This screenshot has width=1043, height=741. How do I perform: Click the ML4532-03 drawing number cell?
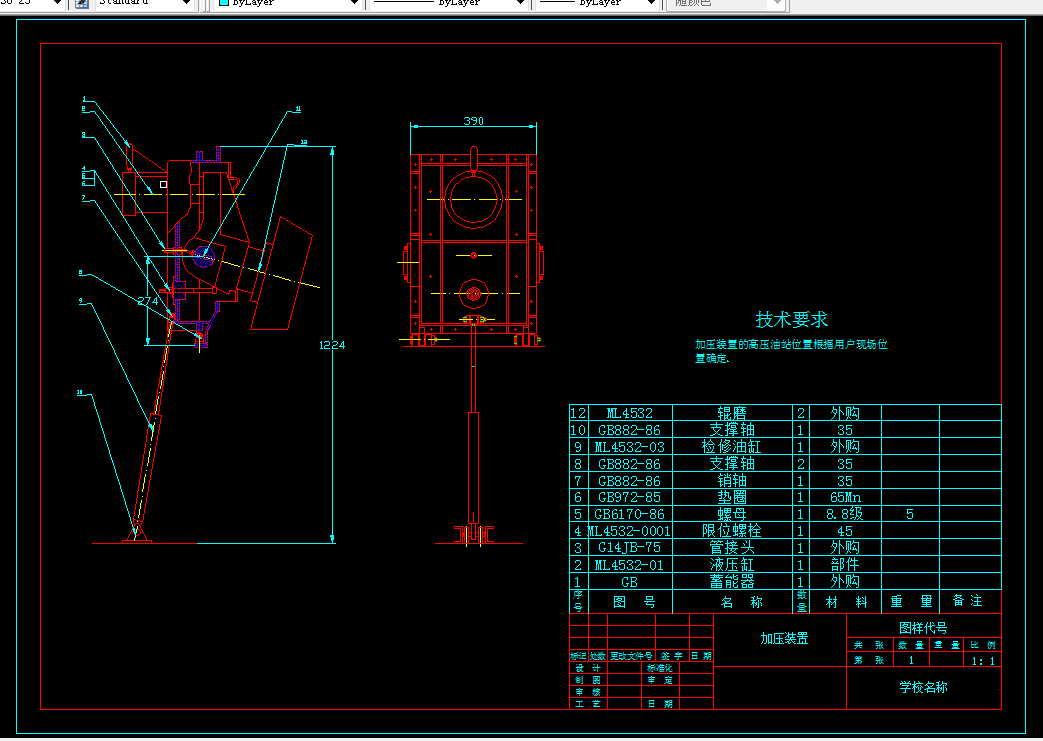629,446
